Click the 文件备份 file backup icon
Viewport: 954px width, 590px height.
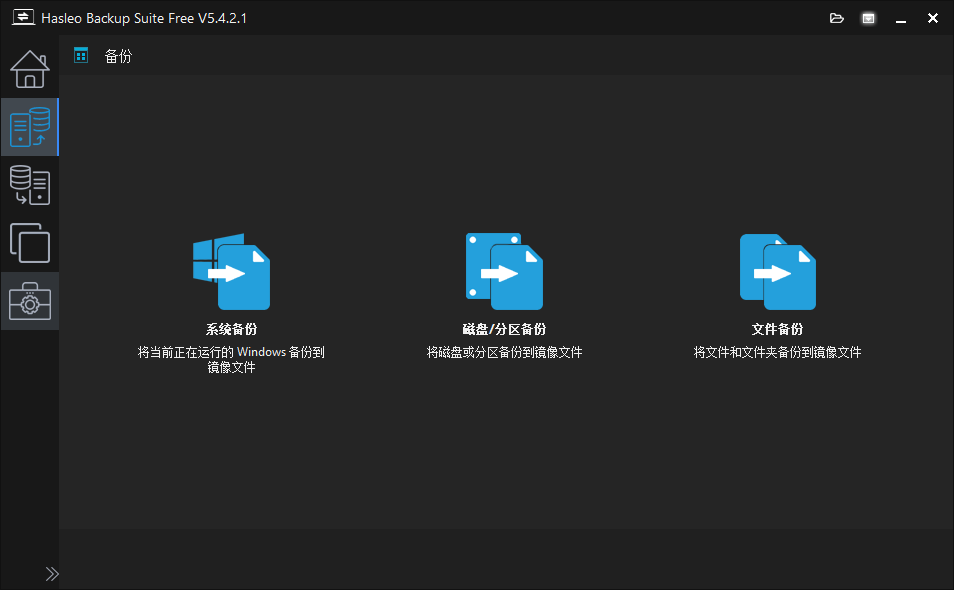[x=778, y=271]
